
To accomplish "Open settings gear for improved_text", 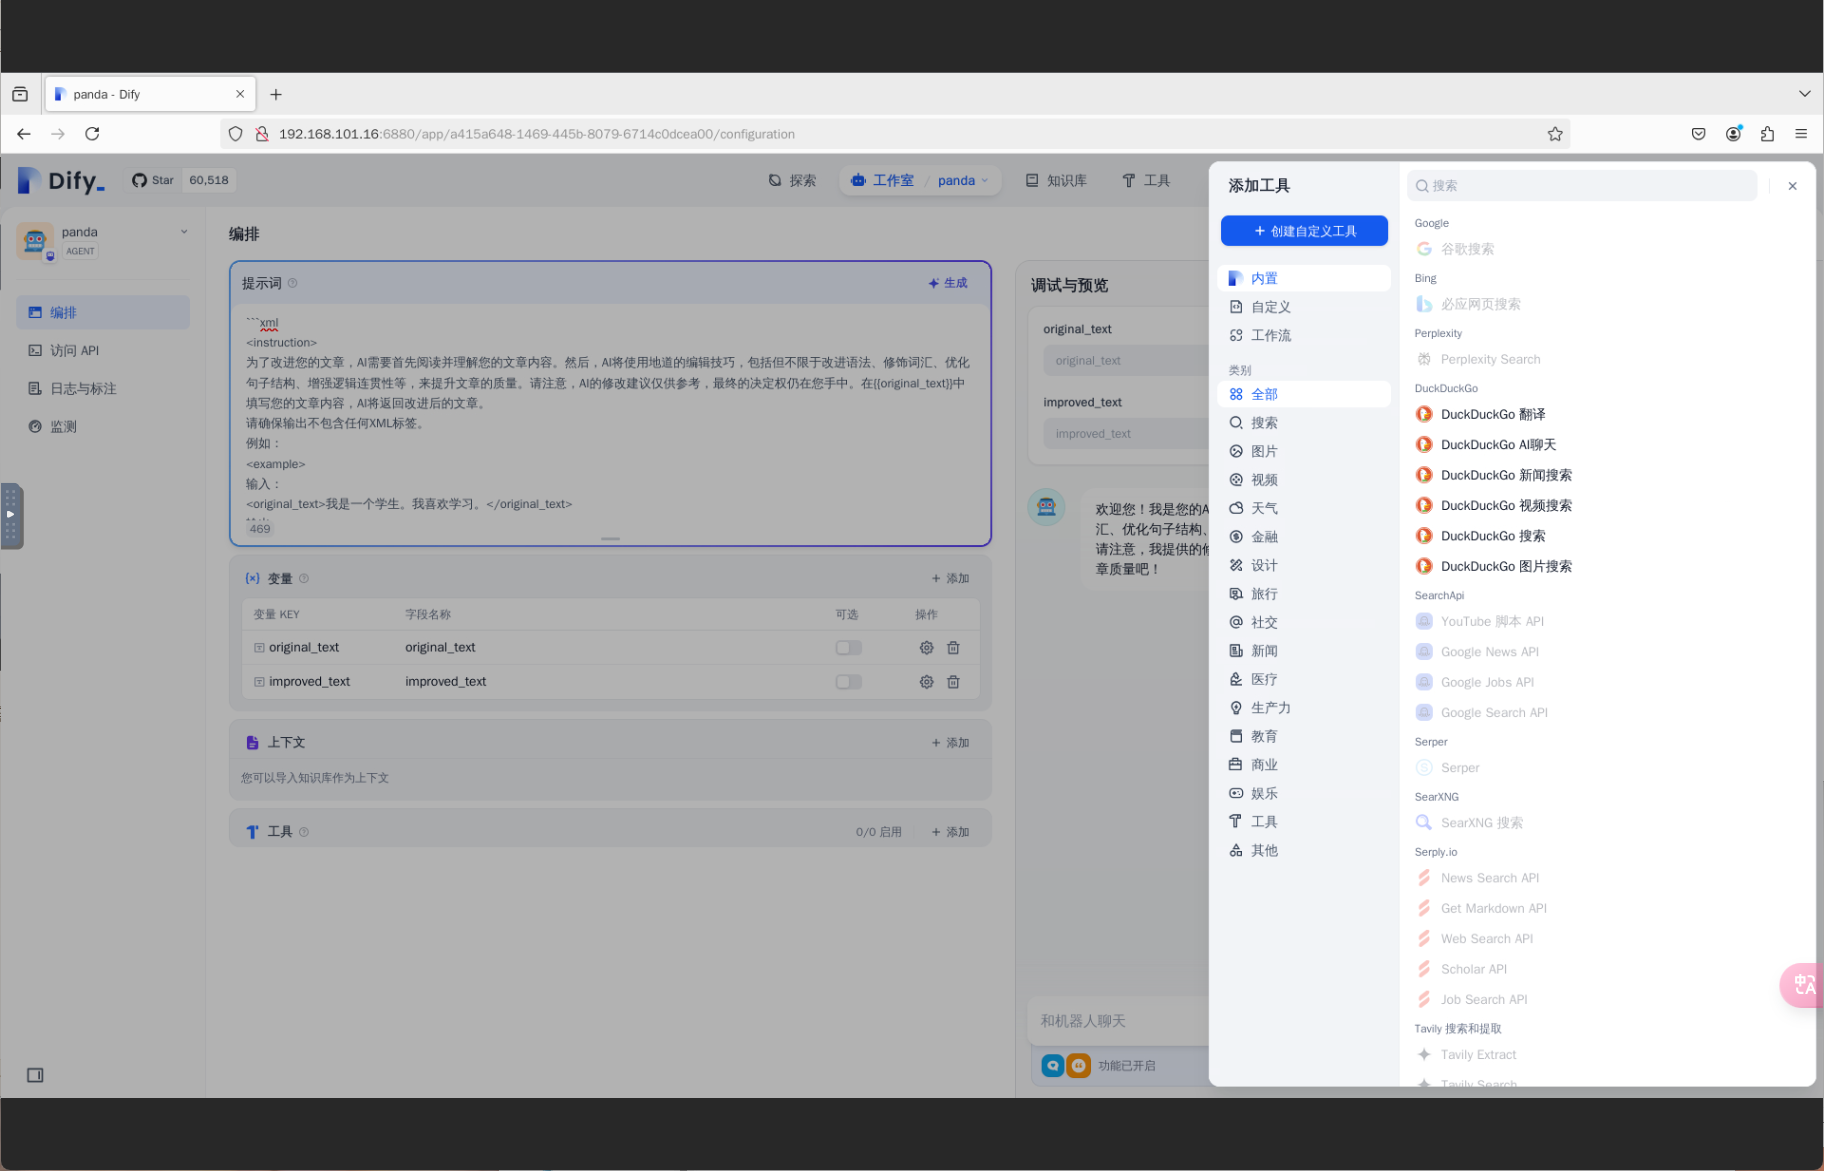I will (x=926, y=682).
